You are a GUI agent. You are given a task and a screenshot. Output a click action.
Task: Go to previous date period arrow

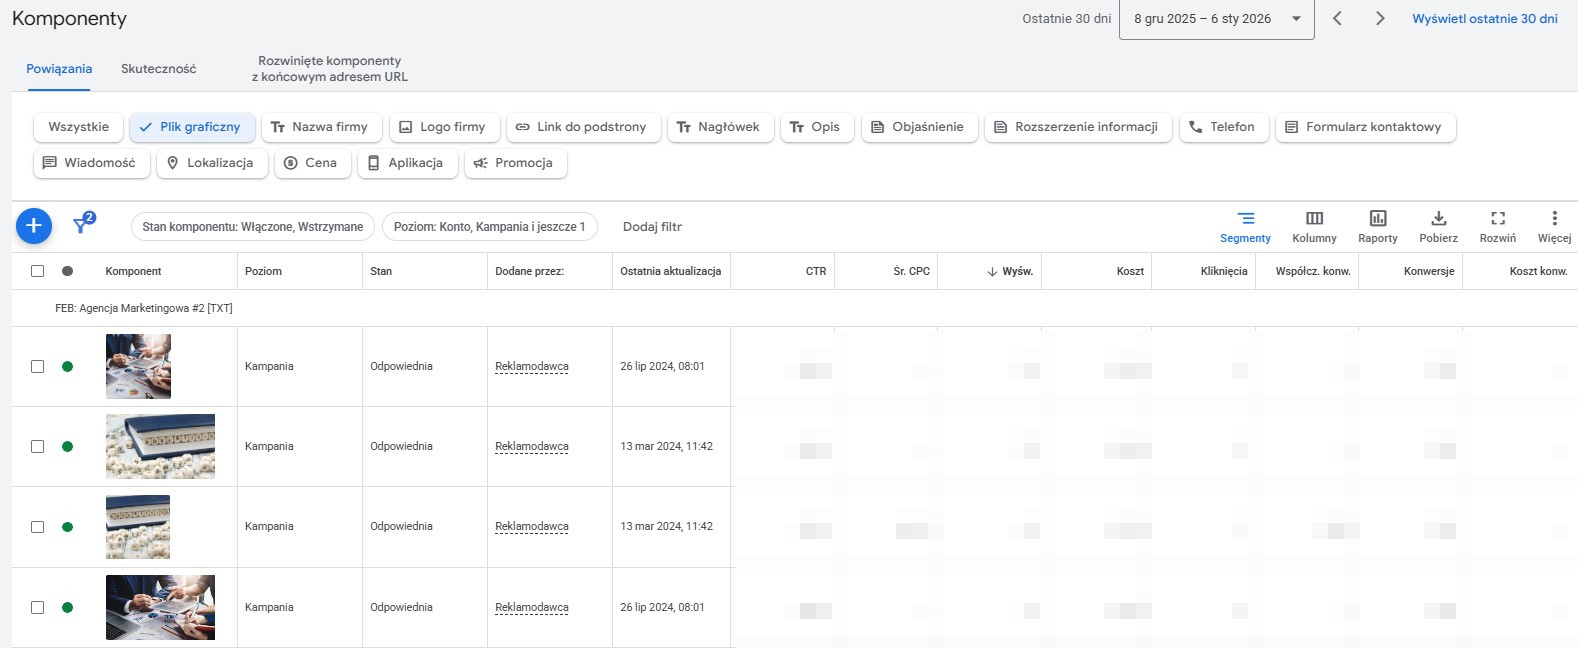(x=1337, y=18)
